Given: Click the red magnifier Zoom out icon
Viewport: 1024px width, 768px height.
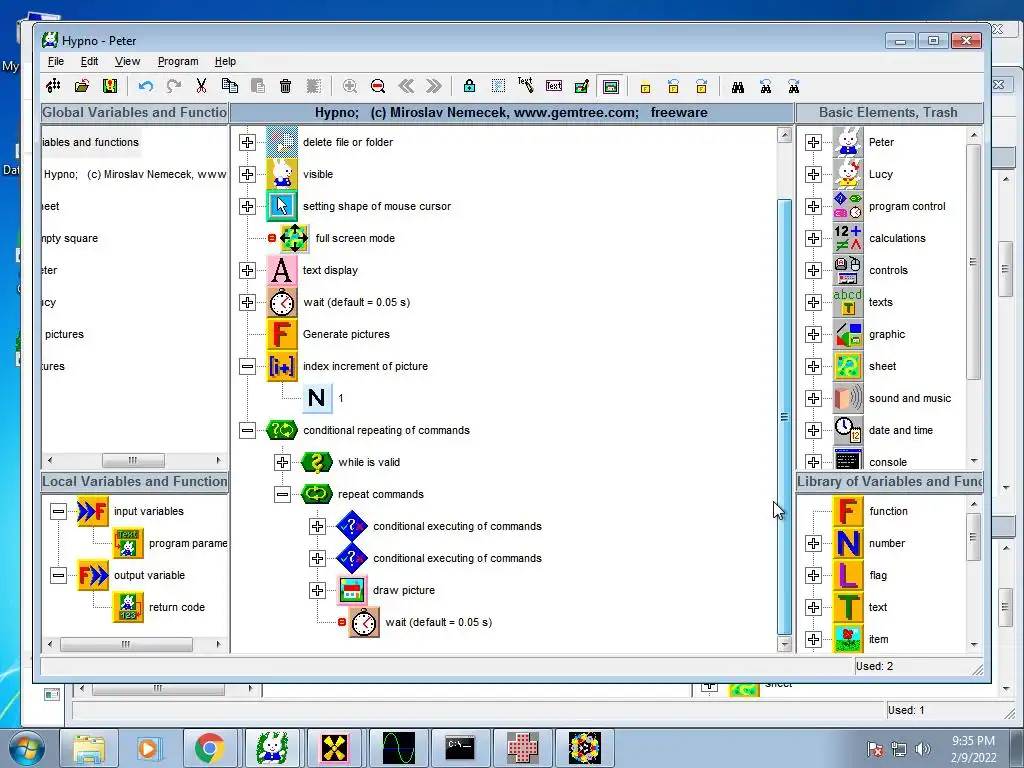Looking at the screenshot, I should [x=377, y=86].
